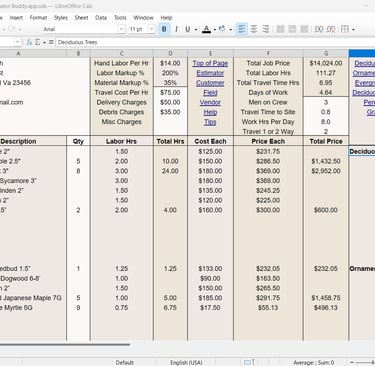Open the Name Box dropdown arrow
This screenshot has height=366, width=375.
pos(17,42)
